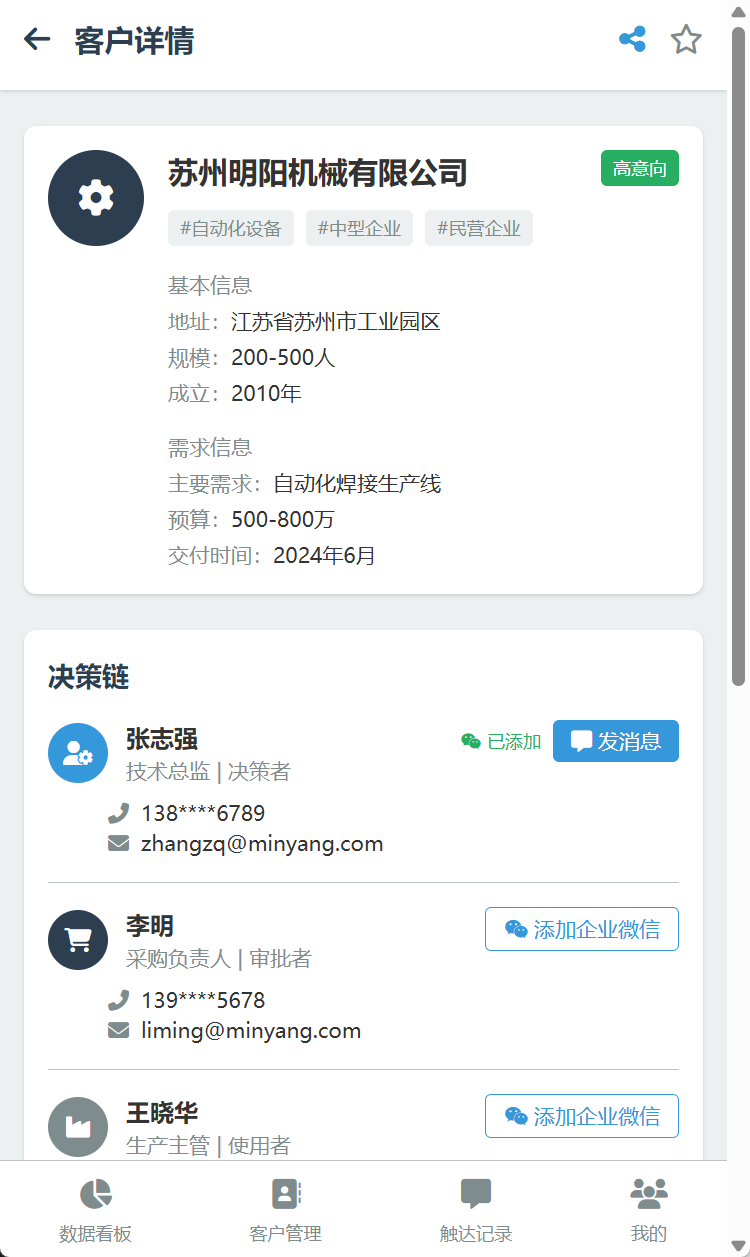The width and height of the screenshot is (750, 1257).
Task: Open the 触达记录 tab
Action: click(x=476, y=1209)
